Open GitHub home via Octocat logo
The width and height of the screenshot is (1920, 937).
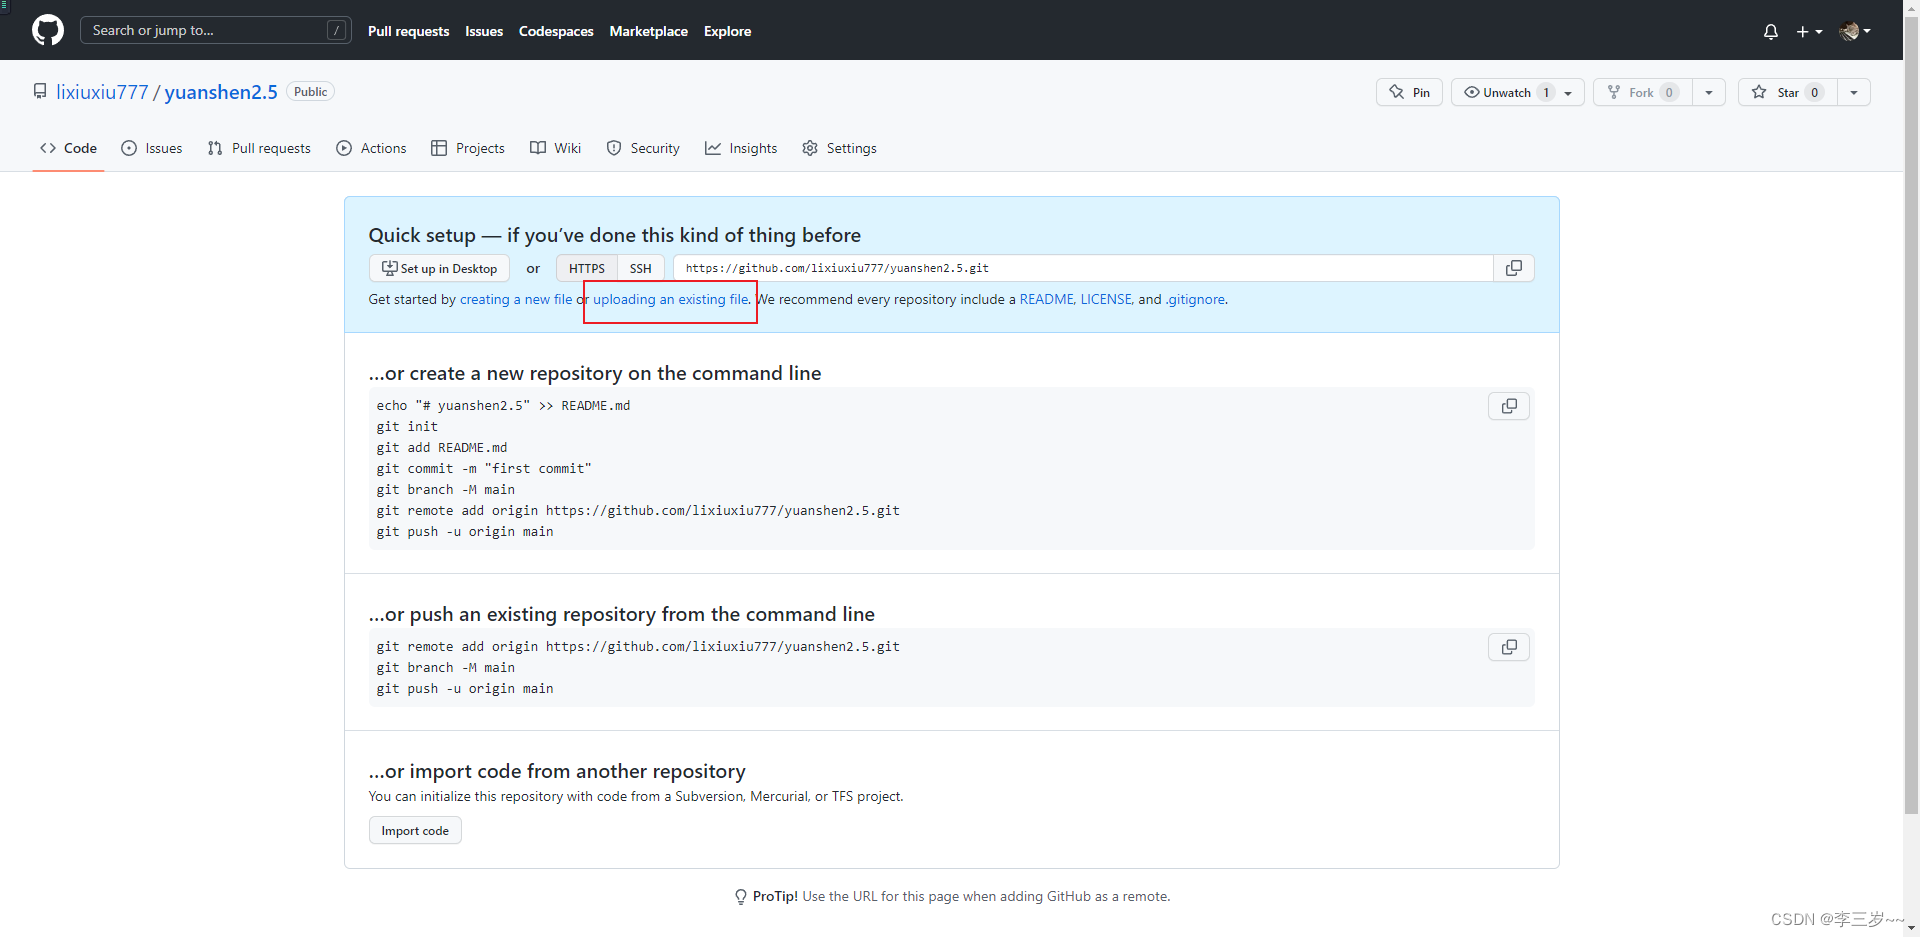[48, 30]
